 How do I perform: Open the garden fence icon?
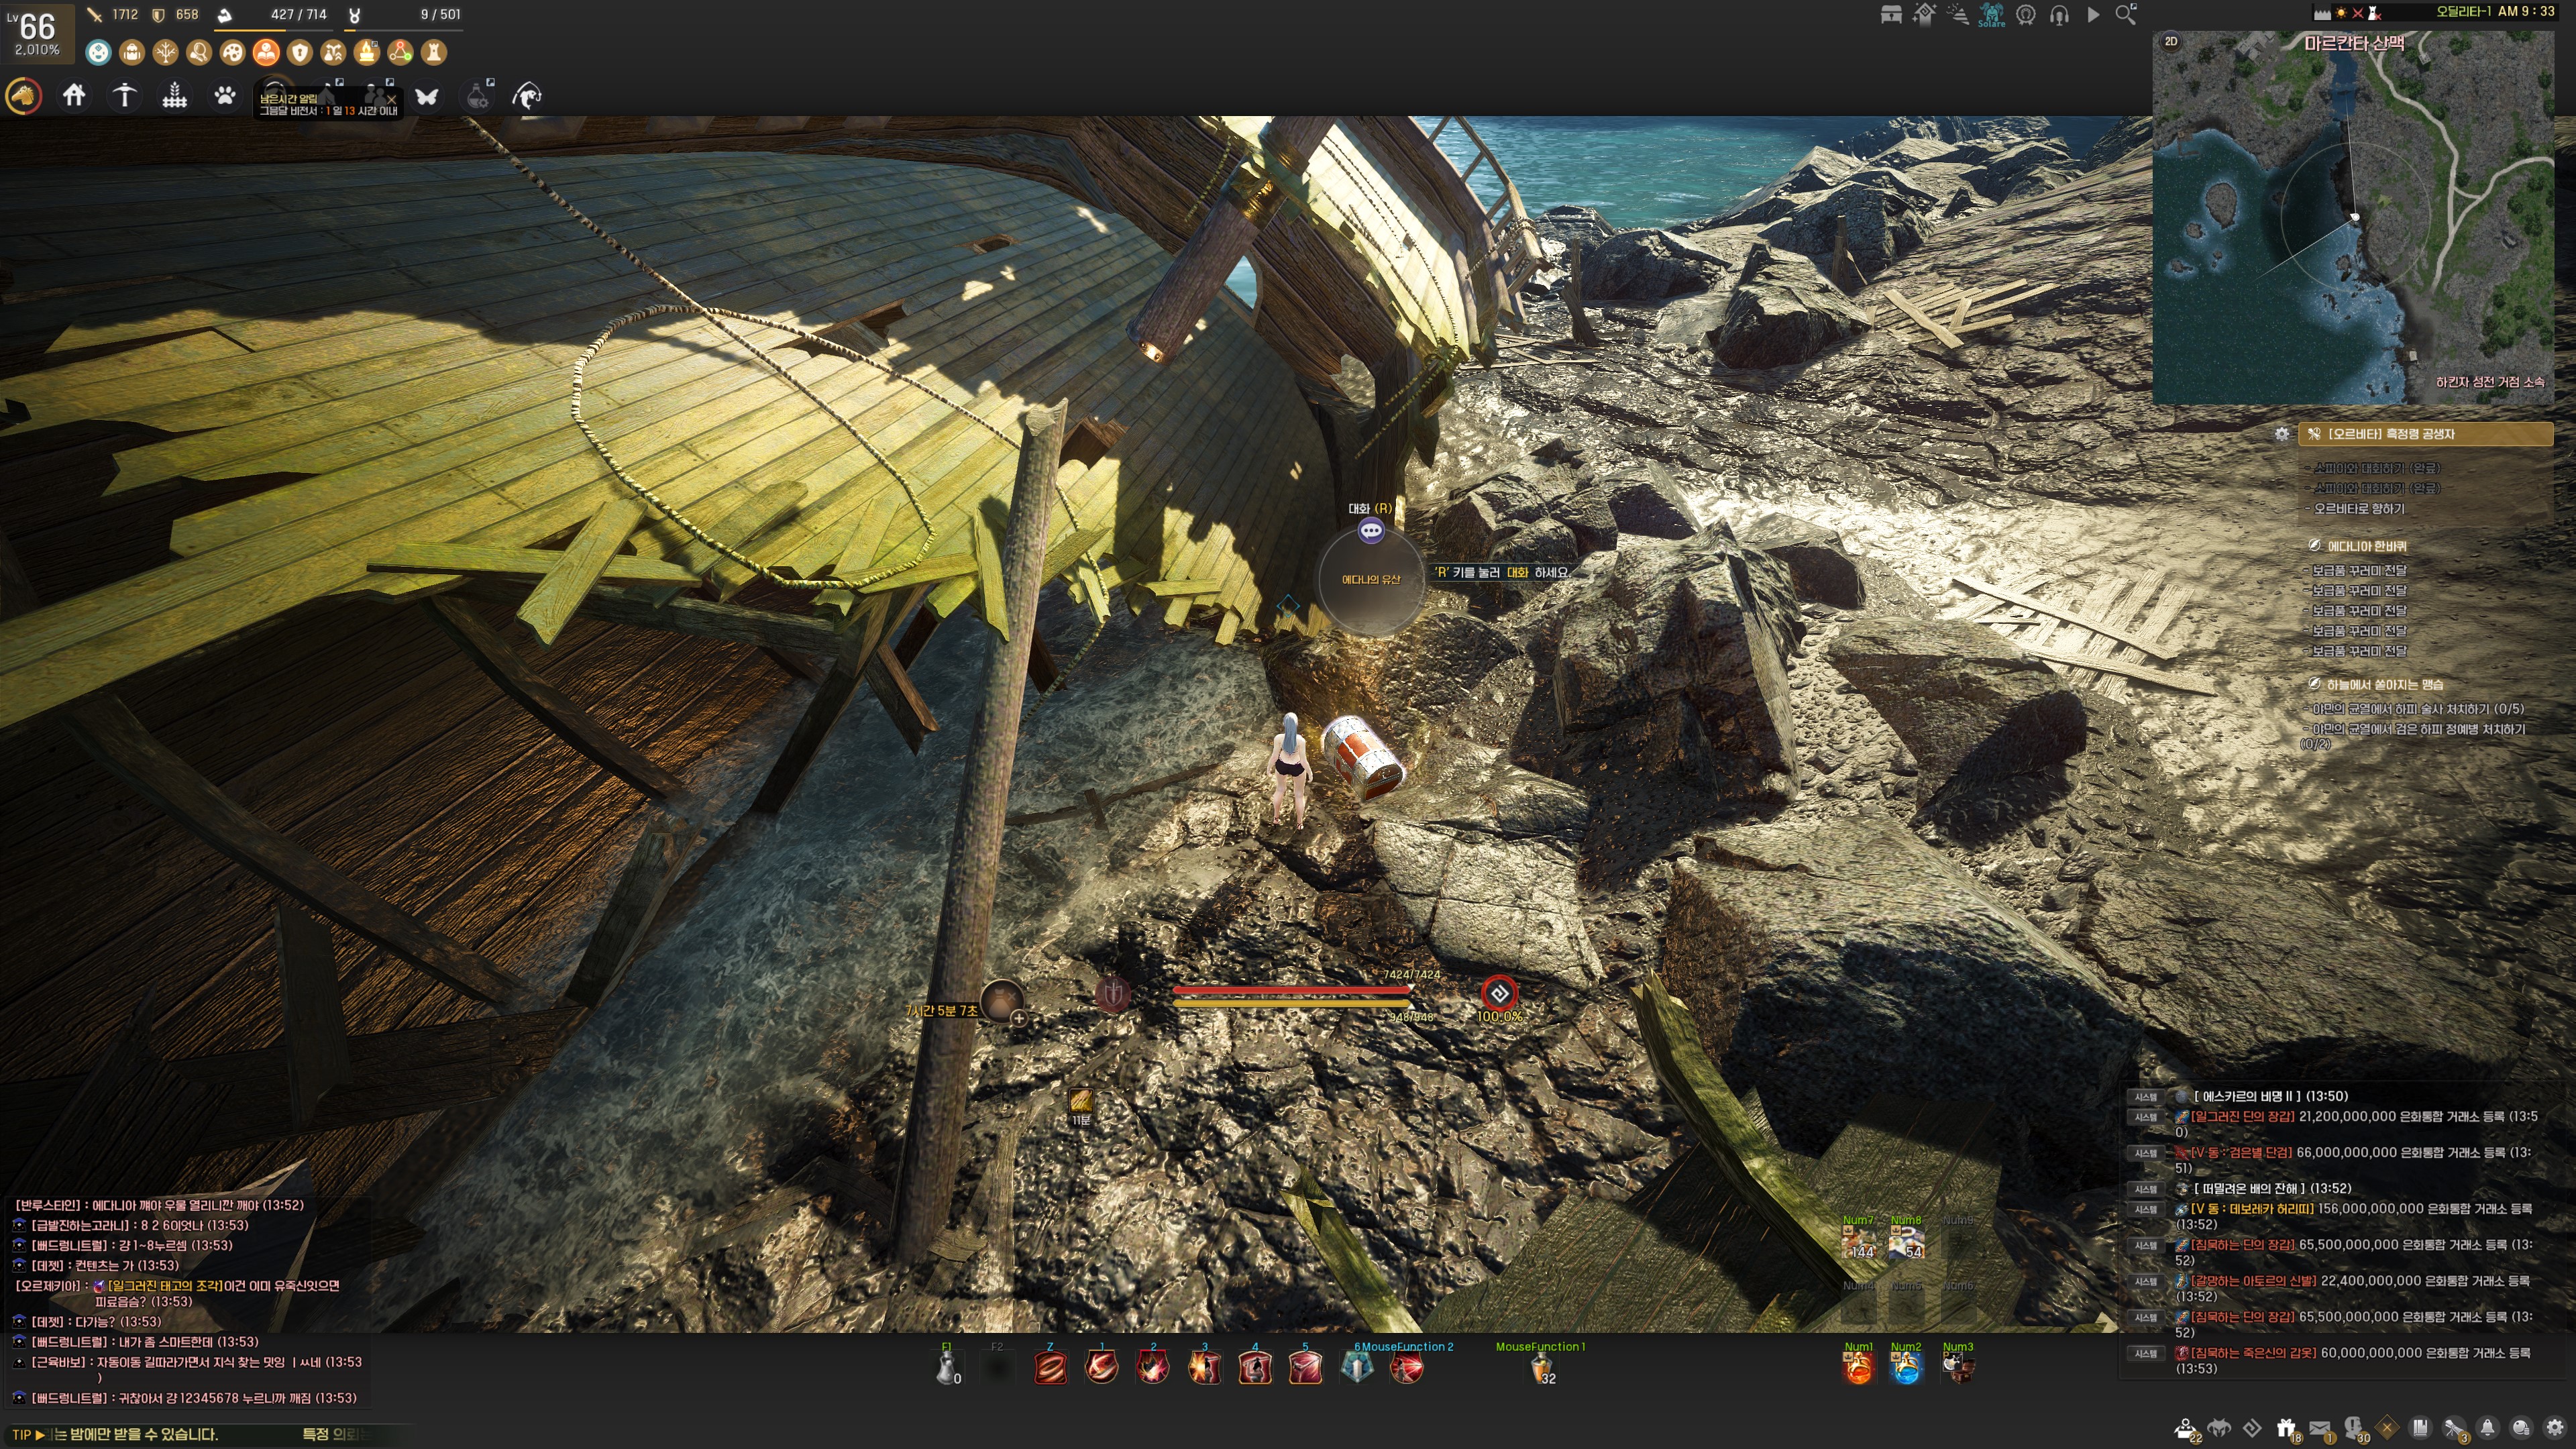tap(175, 96)
